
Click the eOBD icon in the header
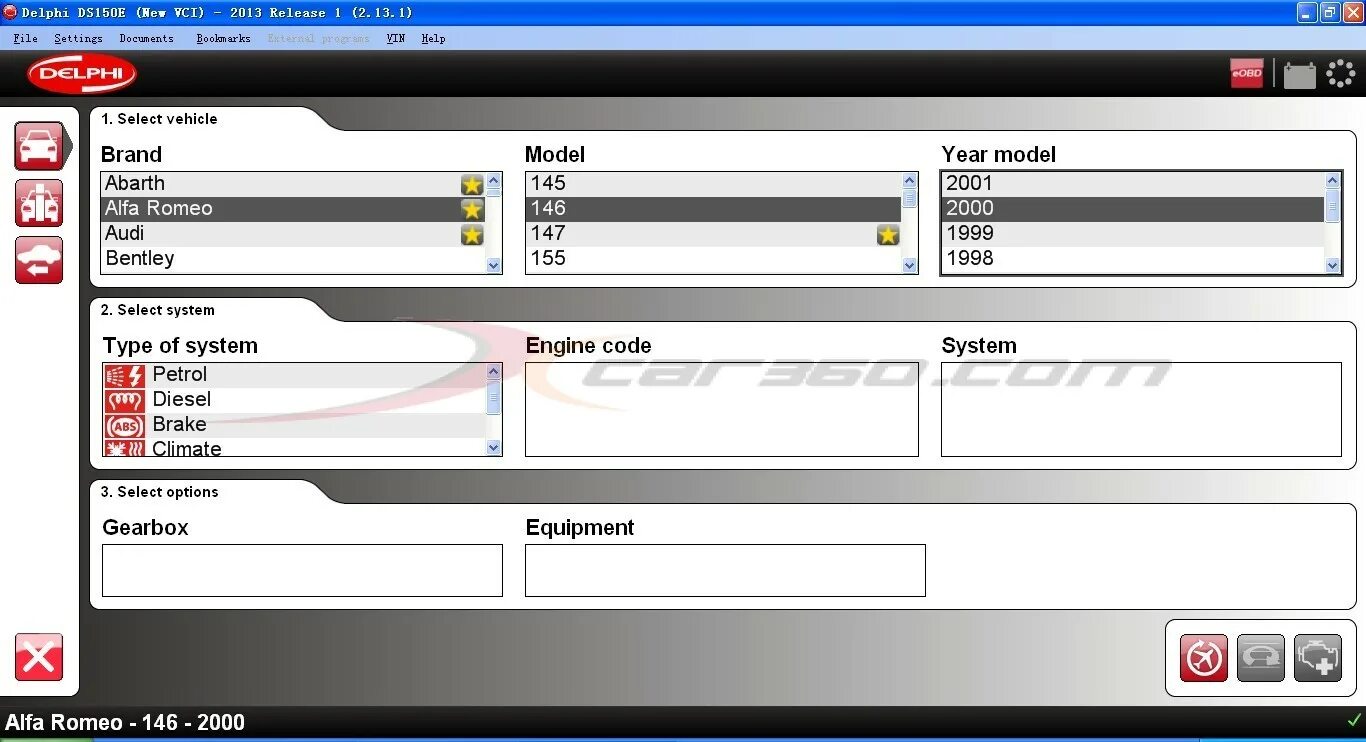point(1247,73)
